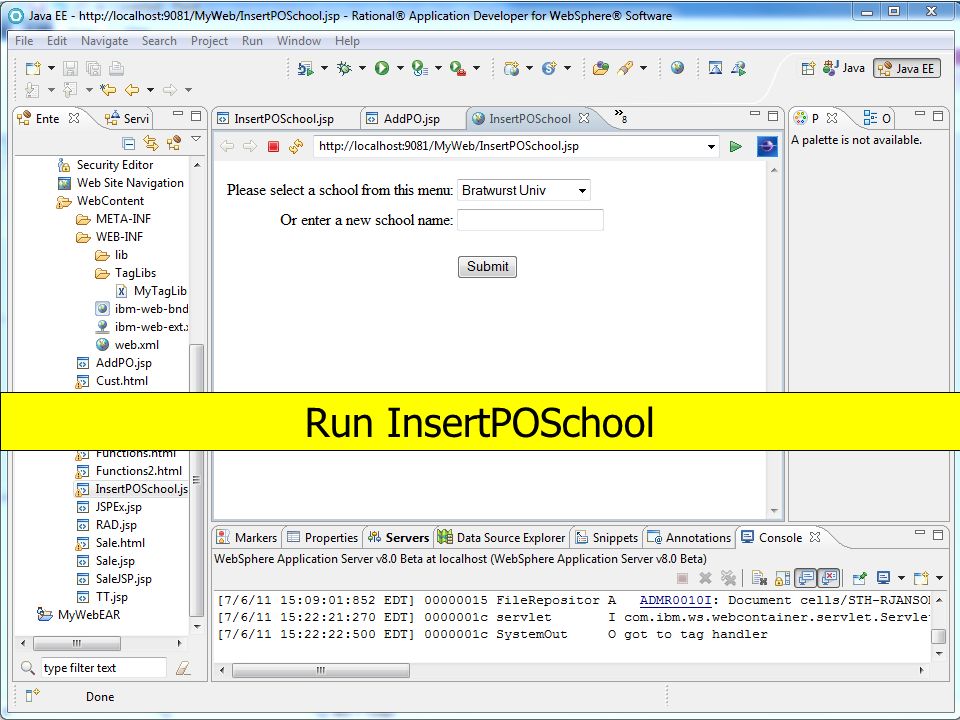Switch to Java perspective
Image resolution: width=960 pixels, height=720 pixels.
pyautogui.click(x=844, y=68)
